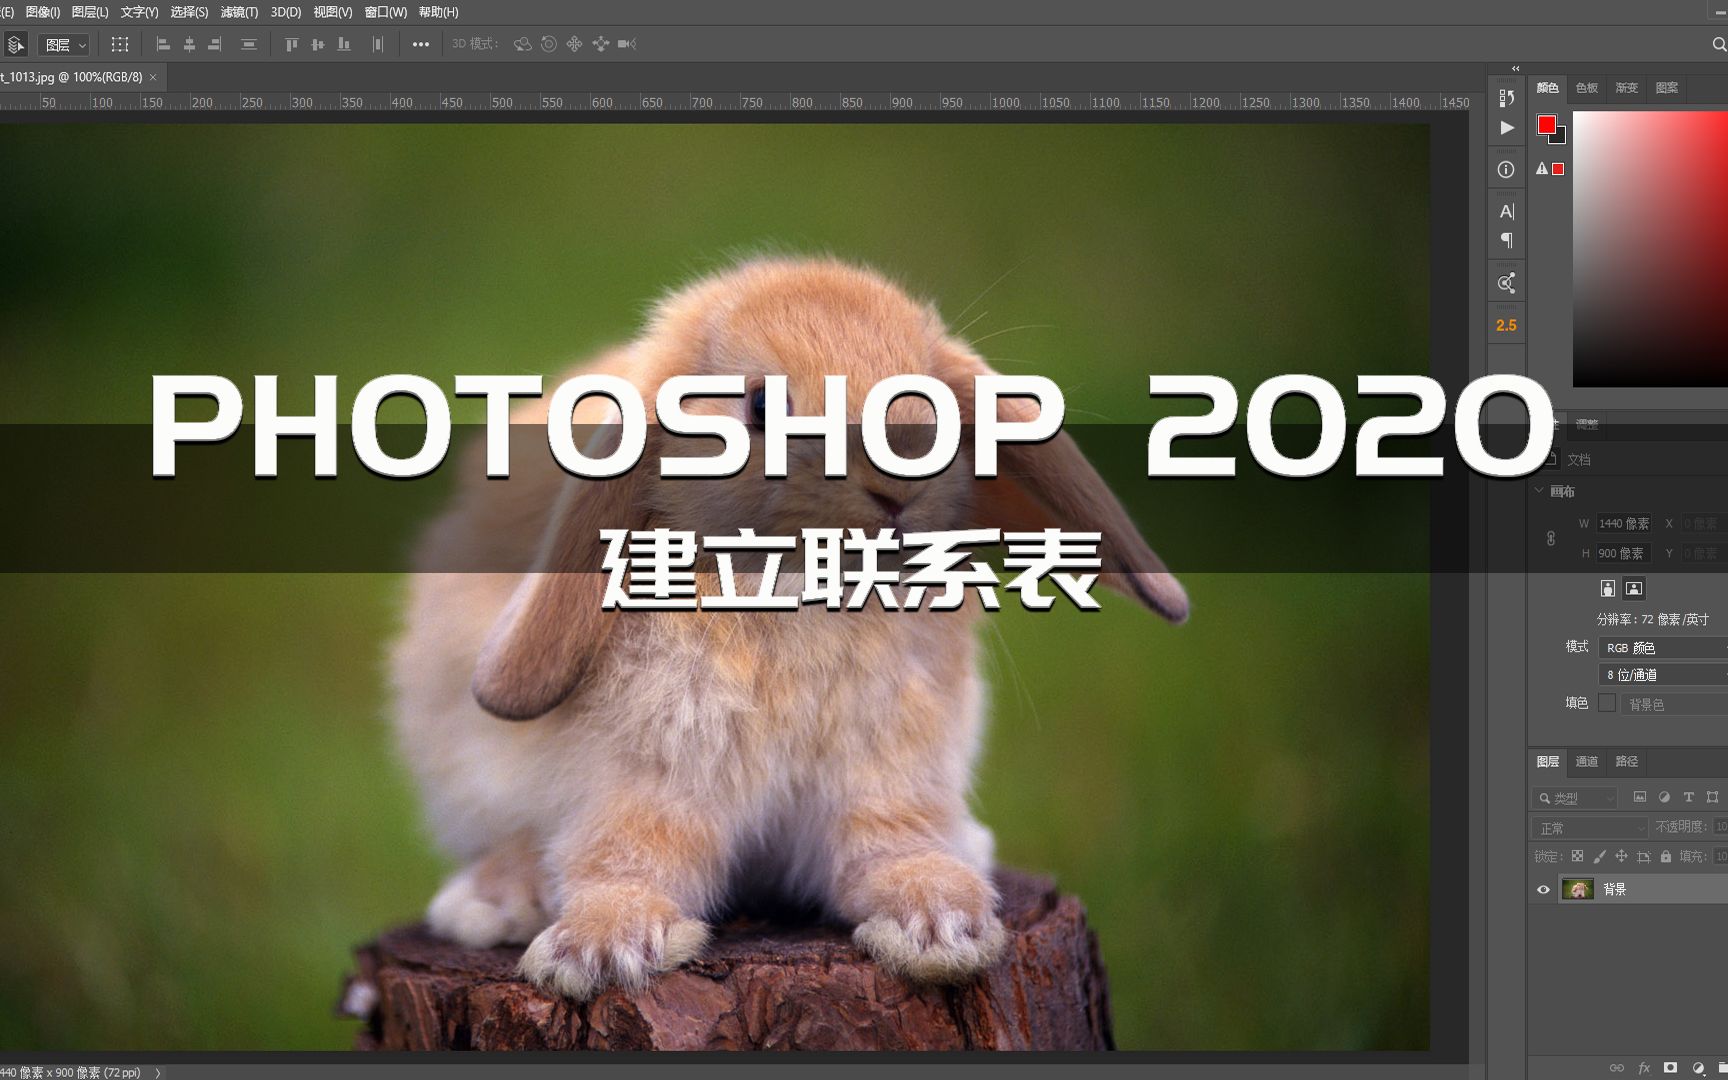Image resolution: width=1728 pixels, height=1080 pixels.
Task: Open the blend mode dropdown showing 正常
Action: coord(1588,827)
